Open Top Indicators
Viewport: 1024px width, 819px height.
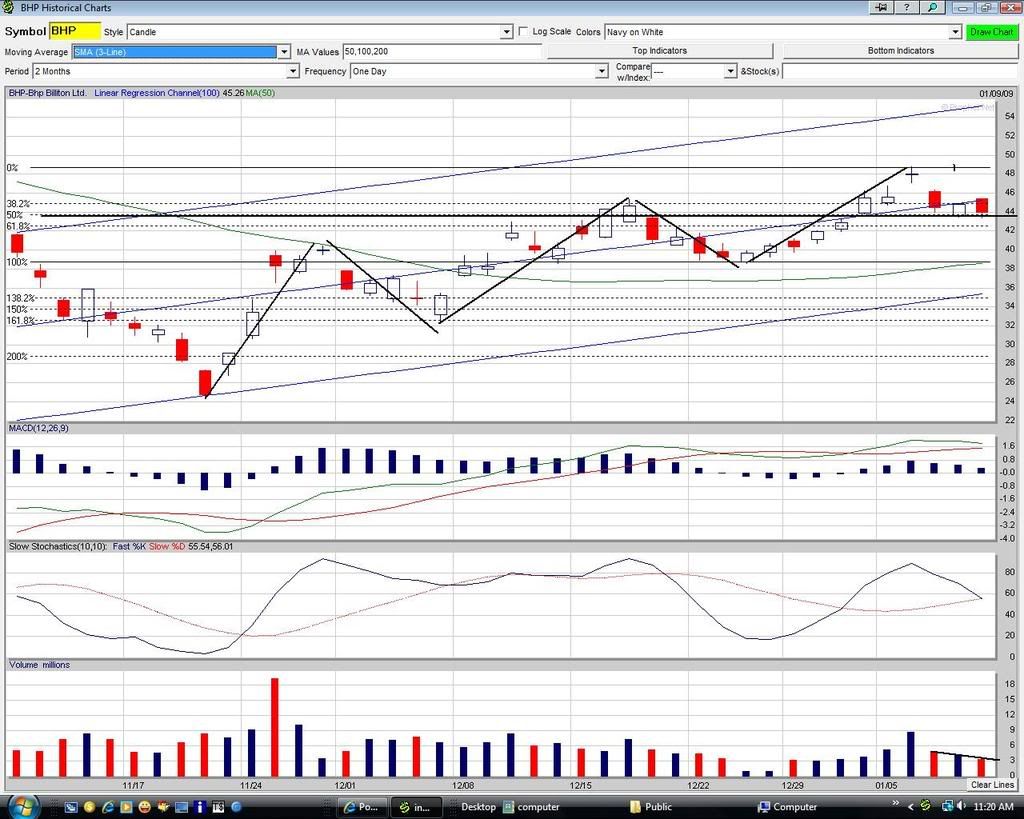[x=660, y=51]
